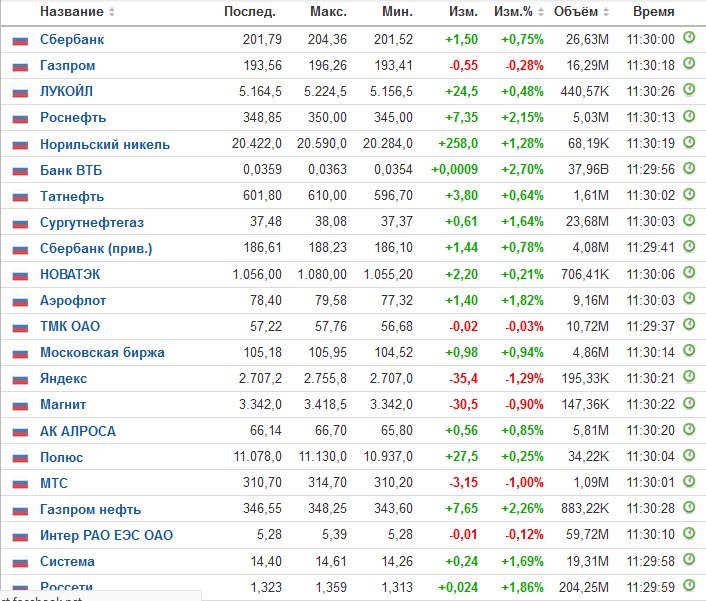Viewport: 706px width, 601px height.
Task: Click the Russian flag icon beside Яндекс
Action: click(x=20, y=380)
